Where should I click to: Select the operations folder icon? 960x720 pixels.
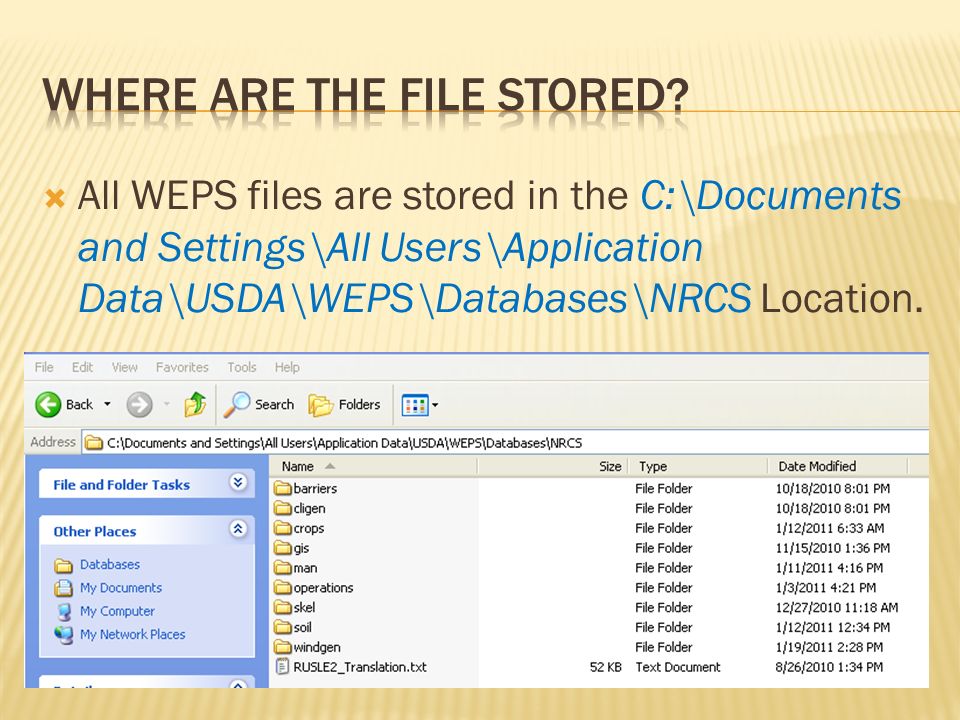pos(282,587)
